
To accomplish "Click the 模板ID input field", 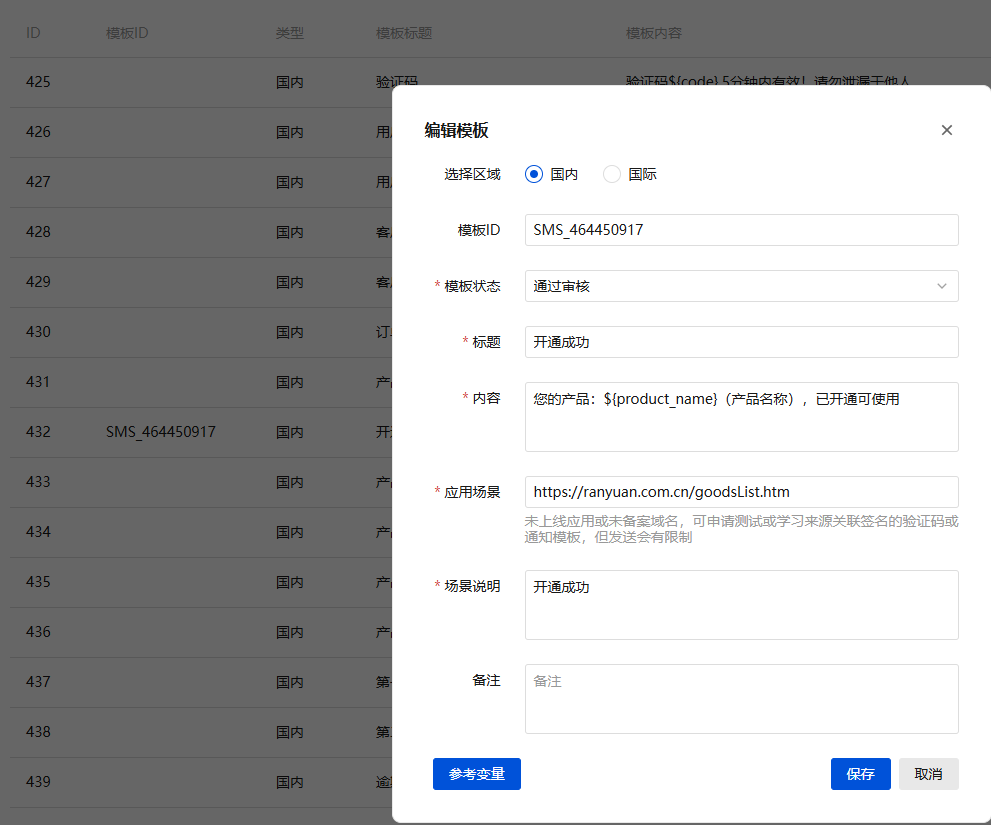I will click(741, 230).
